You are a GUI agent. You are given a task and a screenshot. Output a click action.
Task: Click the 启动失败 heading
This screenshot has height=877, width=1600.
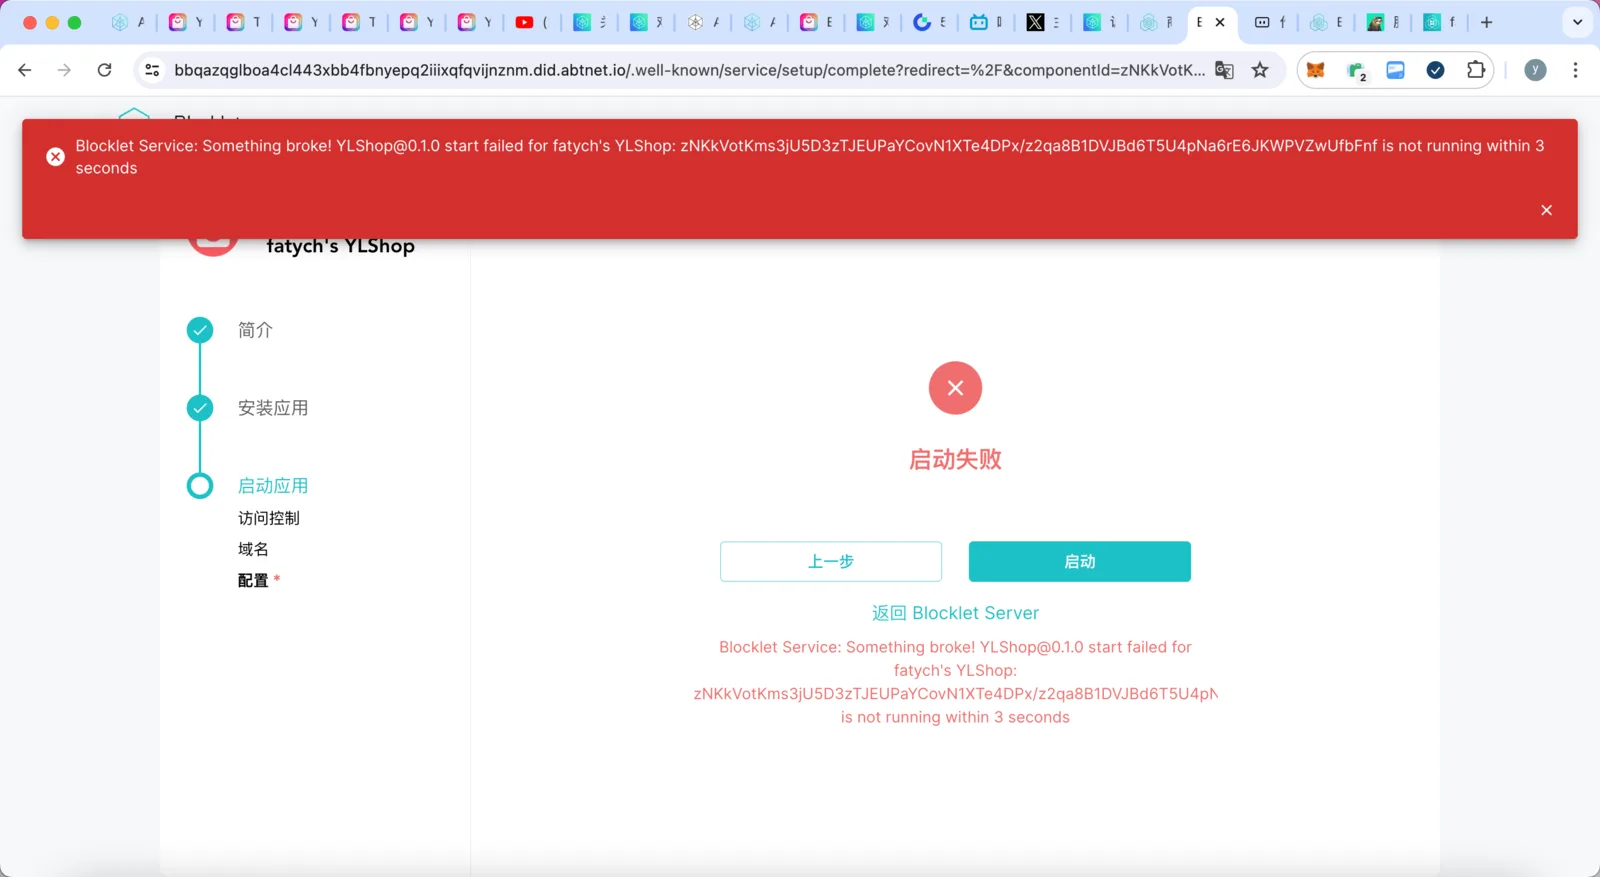pos(955,459)
